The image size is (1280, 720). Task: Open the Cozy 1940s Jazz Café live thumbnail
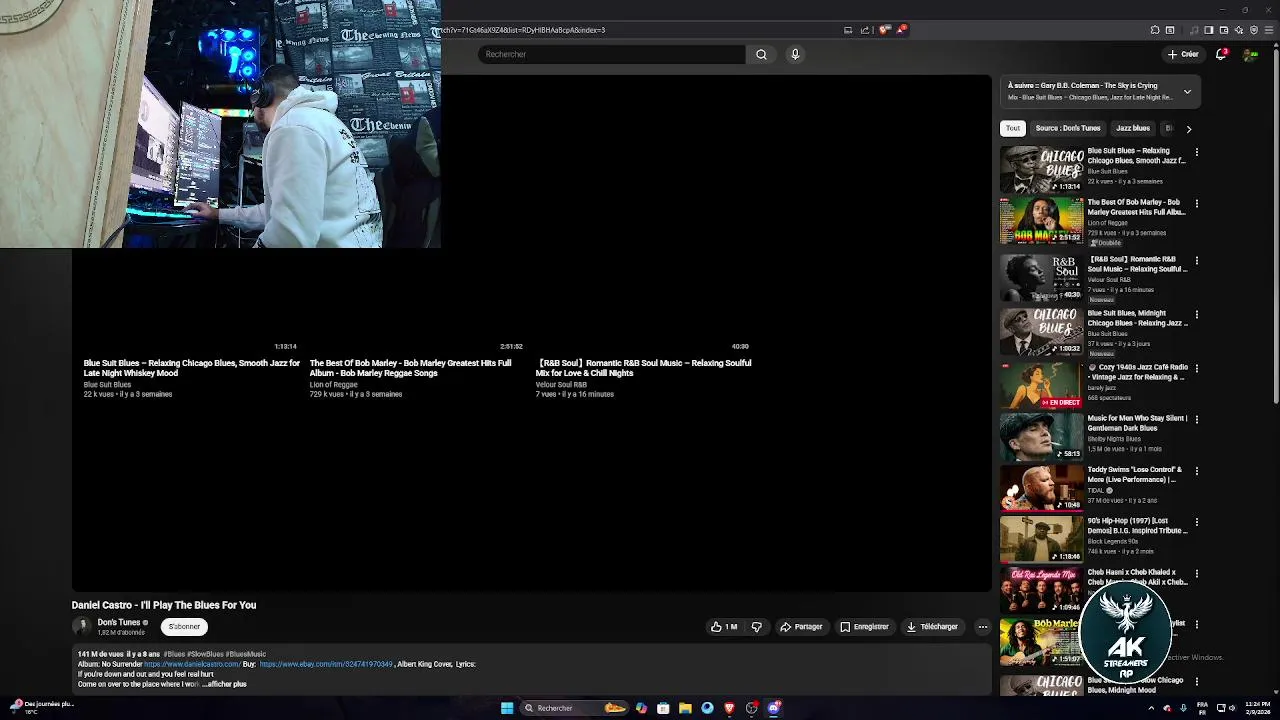pos(1041,385)
